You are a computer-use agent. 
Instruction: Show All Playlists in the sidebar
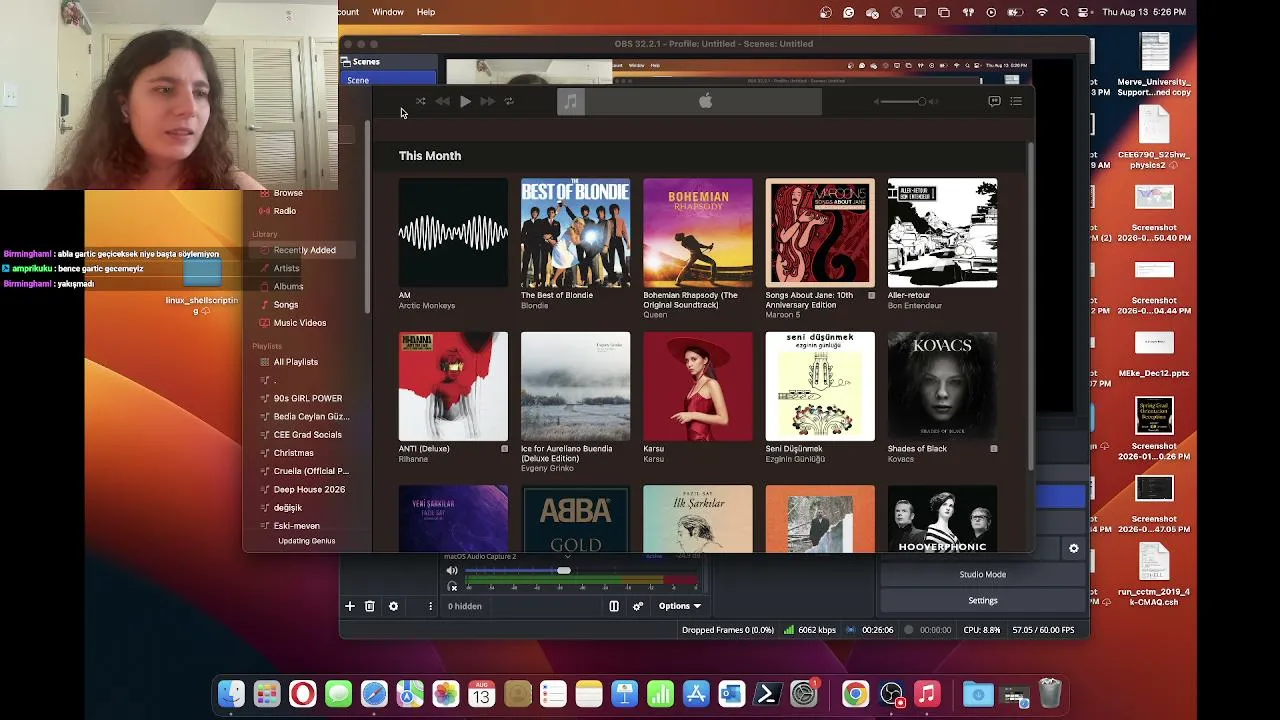pos(296,362)
